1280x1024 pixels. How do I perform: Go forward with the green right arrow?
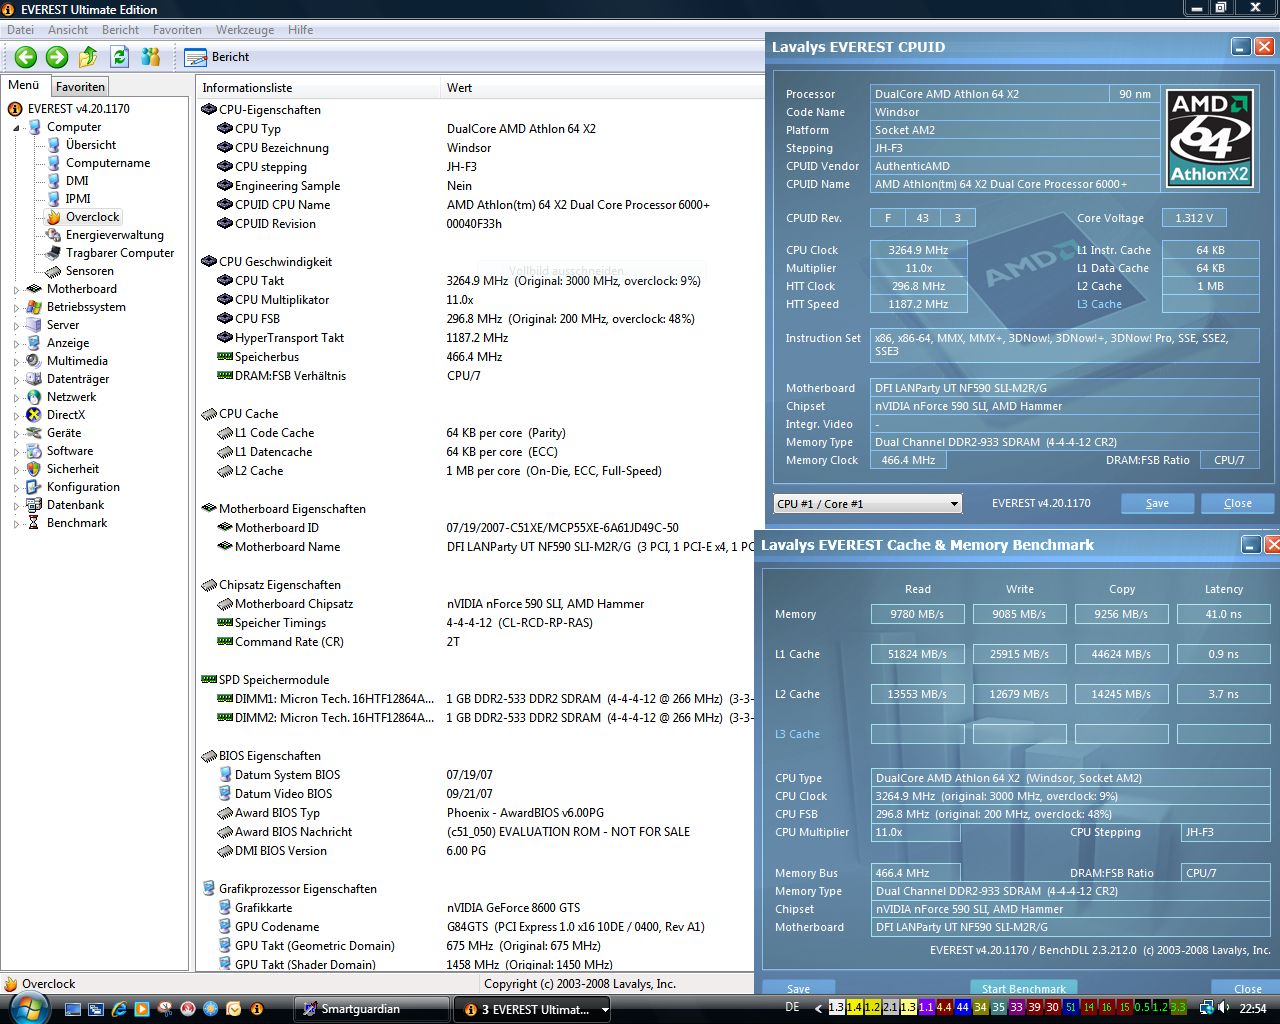point(57,57)
